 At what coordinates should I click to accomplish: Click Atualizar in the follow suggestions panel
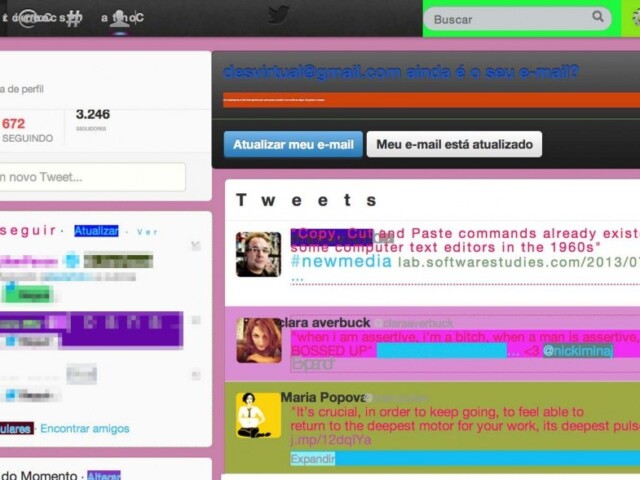click(x=96, y=231)
